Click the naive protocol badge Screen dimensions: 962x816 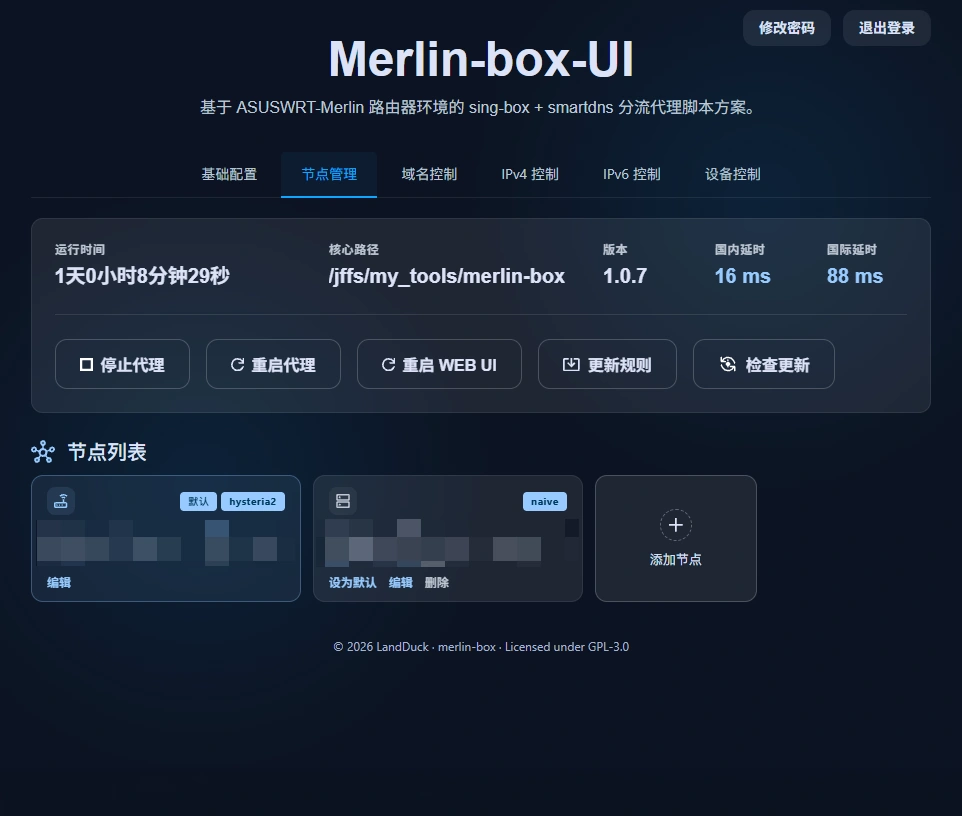(545, 501)
